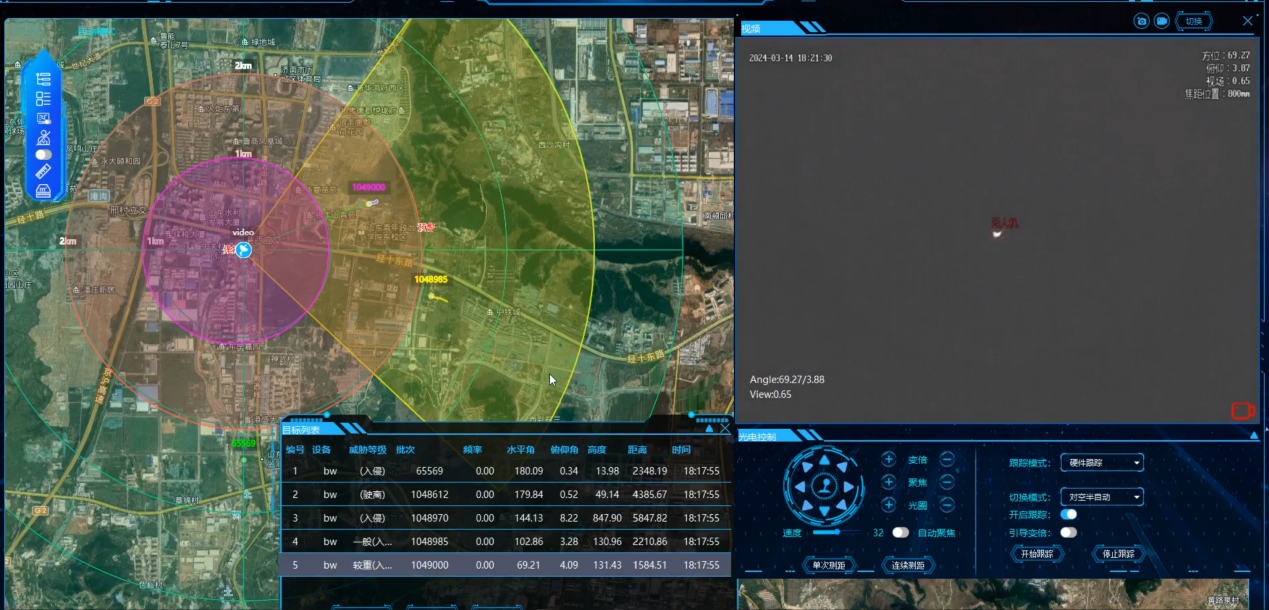Click the ruler measure tool in map toolbar
1269x610 pixels.
[43, 173]
